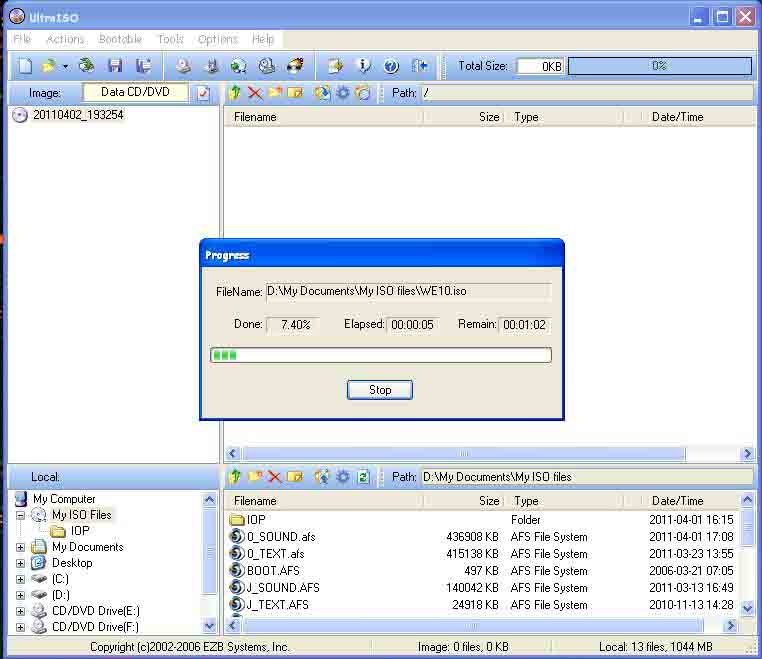Click the Rename icon in image toolbar
This screenshot has height=659, width=762.
[295, 92]
